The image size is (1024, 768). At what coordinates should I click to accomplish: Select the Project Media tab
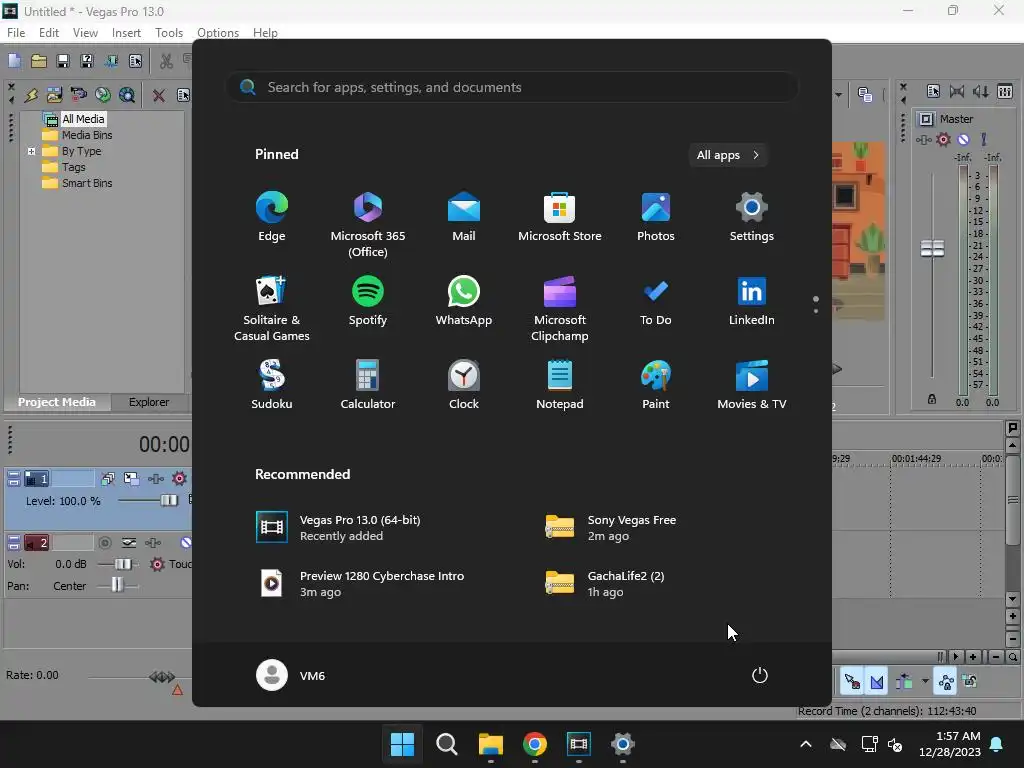coord(57,402)
